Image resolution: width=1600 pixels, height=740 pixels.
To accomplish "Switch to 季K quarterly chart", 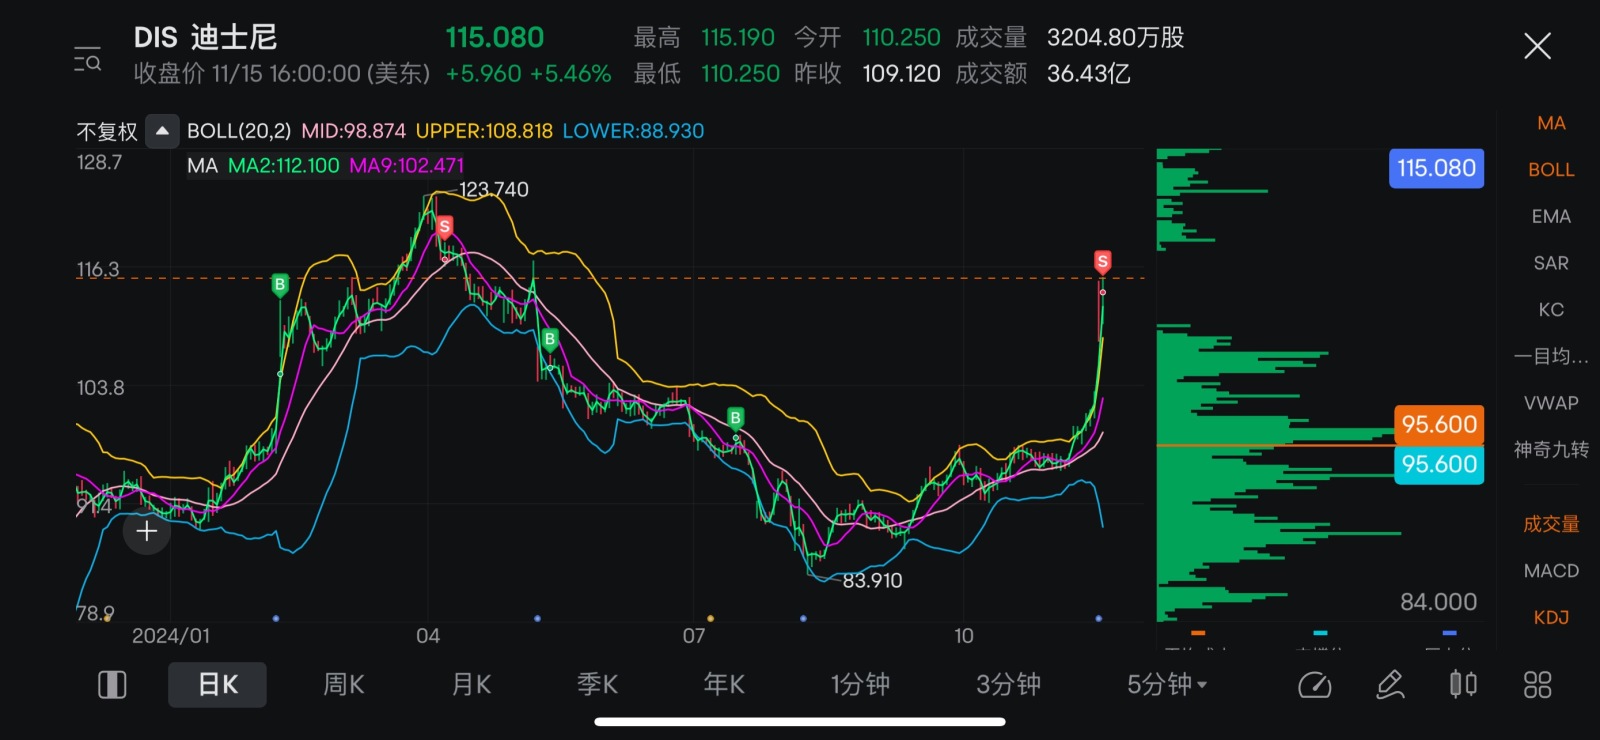I will (x=598, y=685).
